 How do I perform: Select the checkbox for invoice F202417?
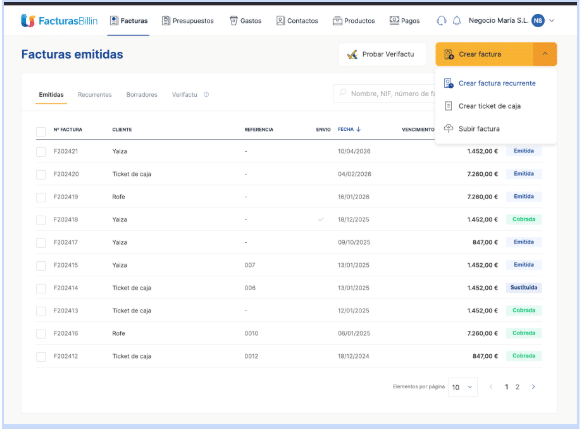pyautogui.click(x=41, y=243)
